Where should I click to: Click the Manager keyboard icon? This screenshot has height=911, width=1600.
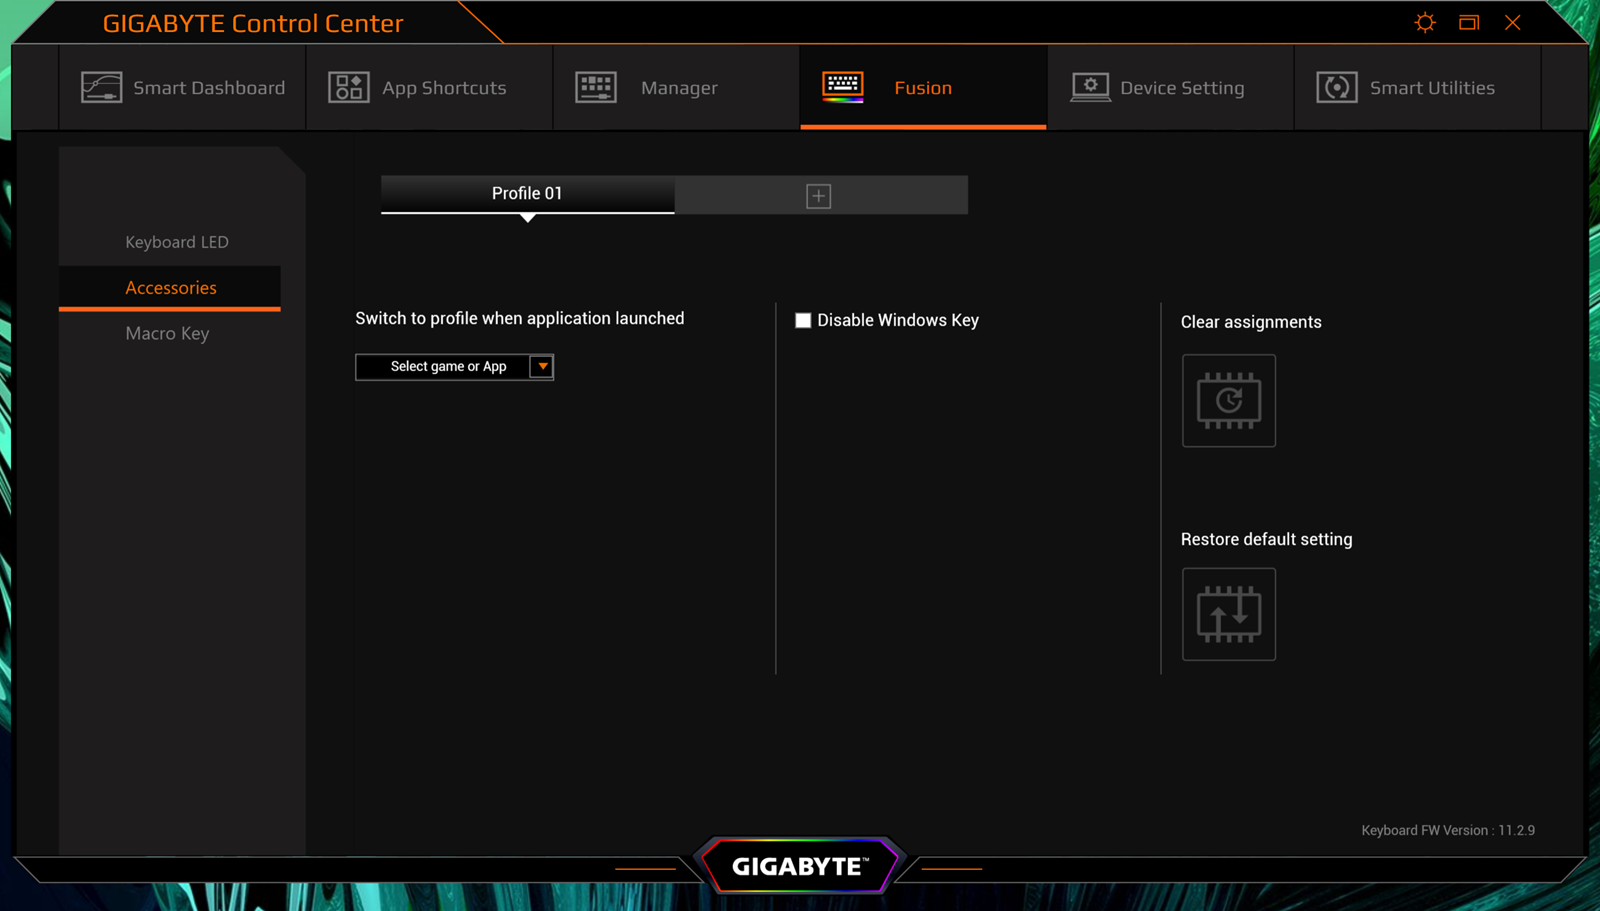[596, 88]
